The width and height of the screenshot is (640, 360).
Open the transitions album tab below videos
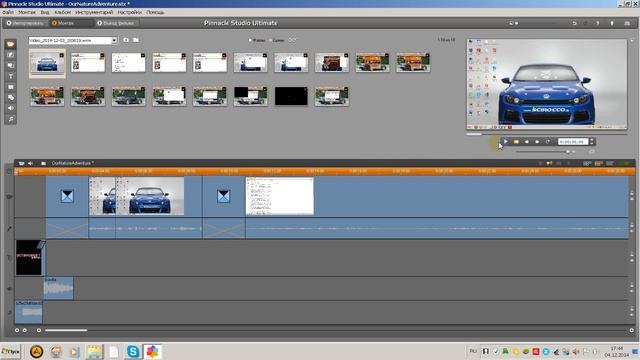(x=10, y=55)
